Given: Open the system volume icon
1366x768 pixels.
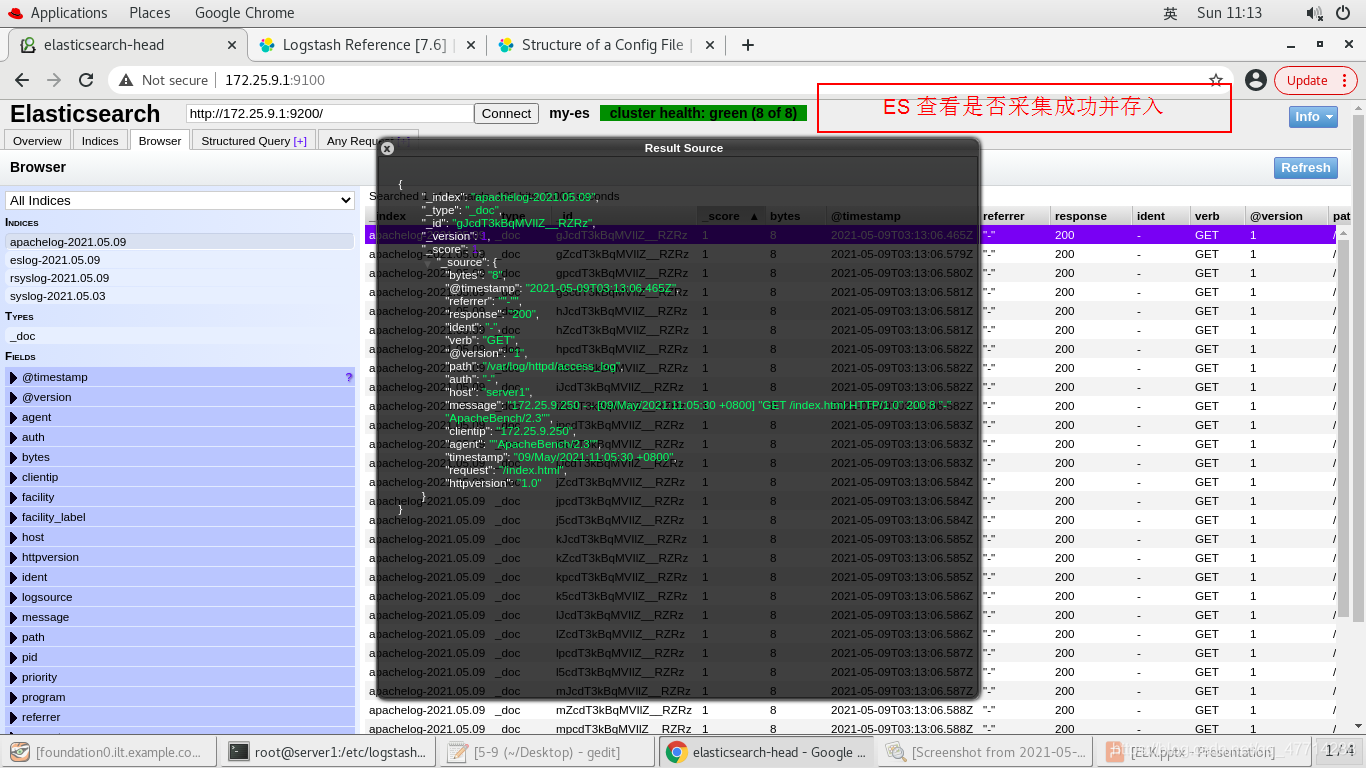Looking at the screenshot, I should coord(1315,13).
